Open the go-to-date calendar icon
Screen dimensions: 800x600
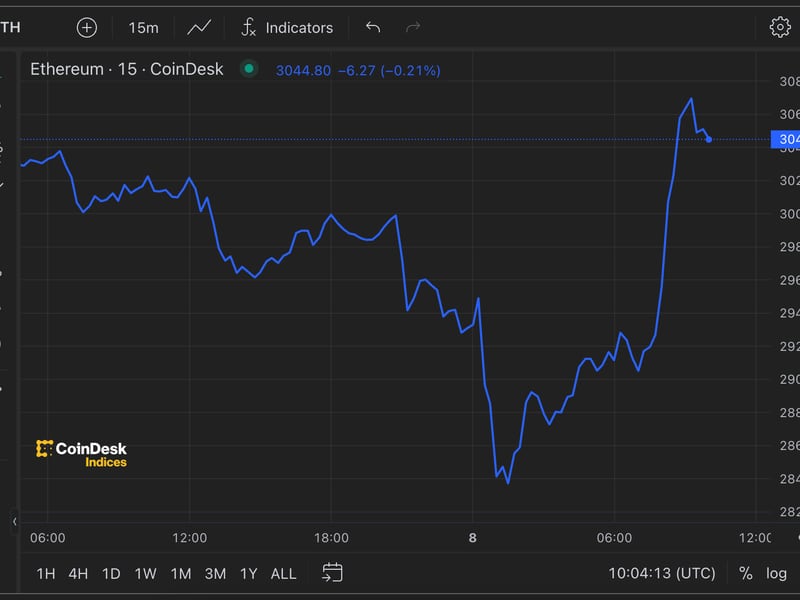[330, 573]
